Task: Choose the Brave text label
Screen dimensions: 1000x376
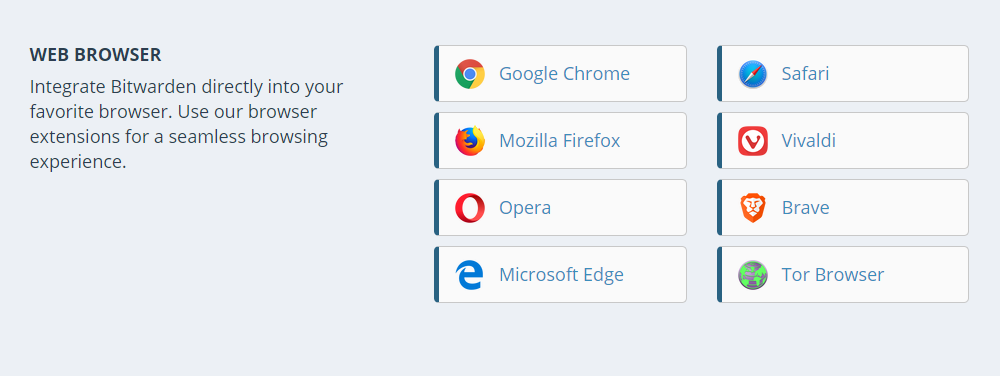Action: click(805, 208)
